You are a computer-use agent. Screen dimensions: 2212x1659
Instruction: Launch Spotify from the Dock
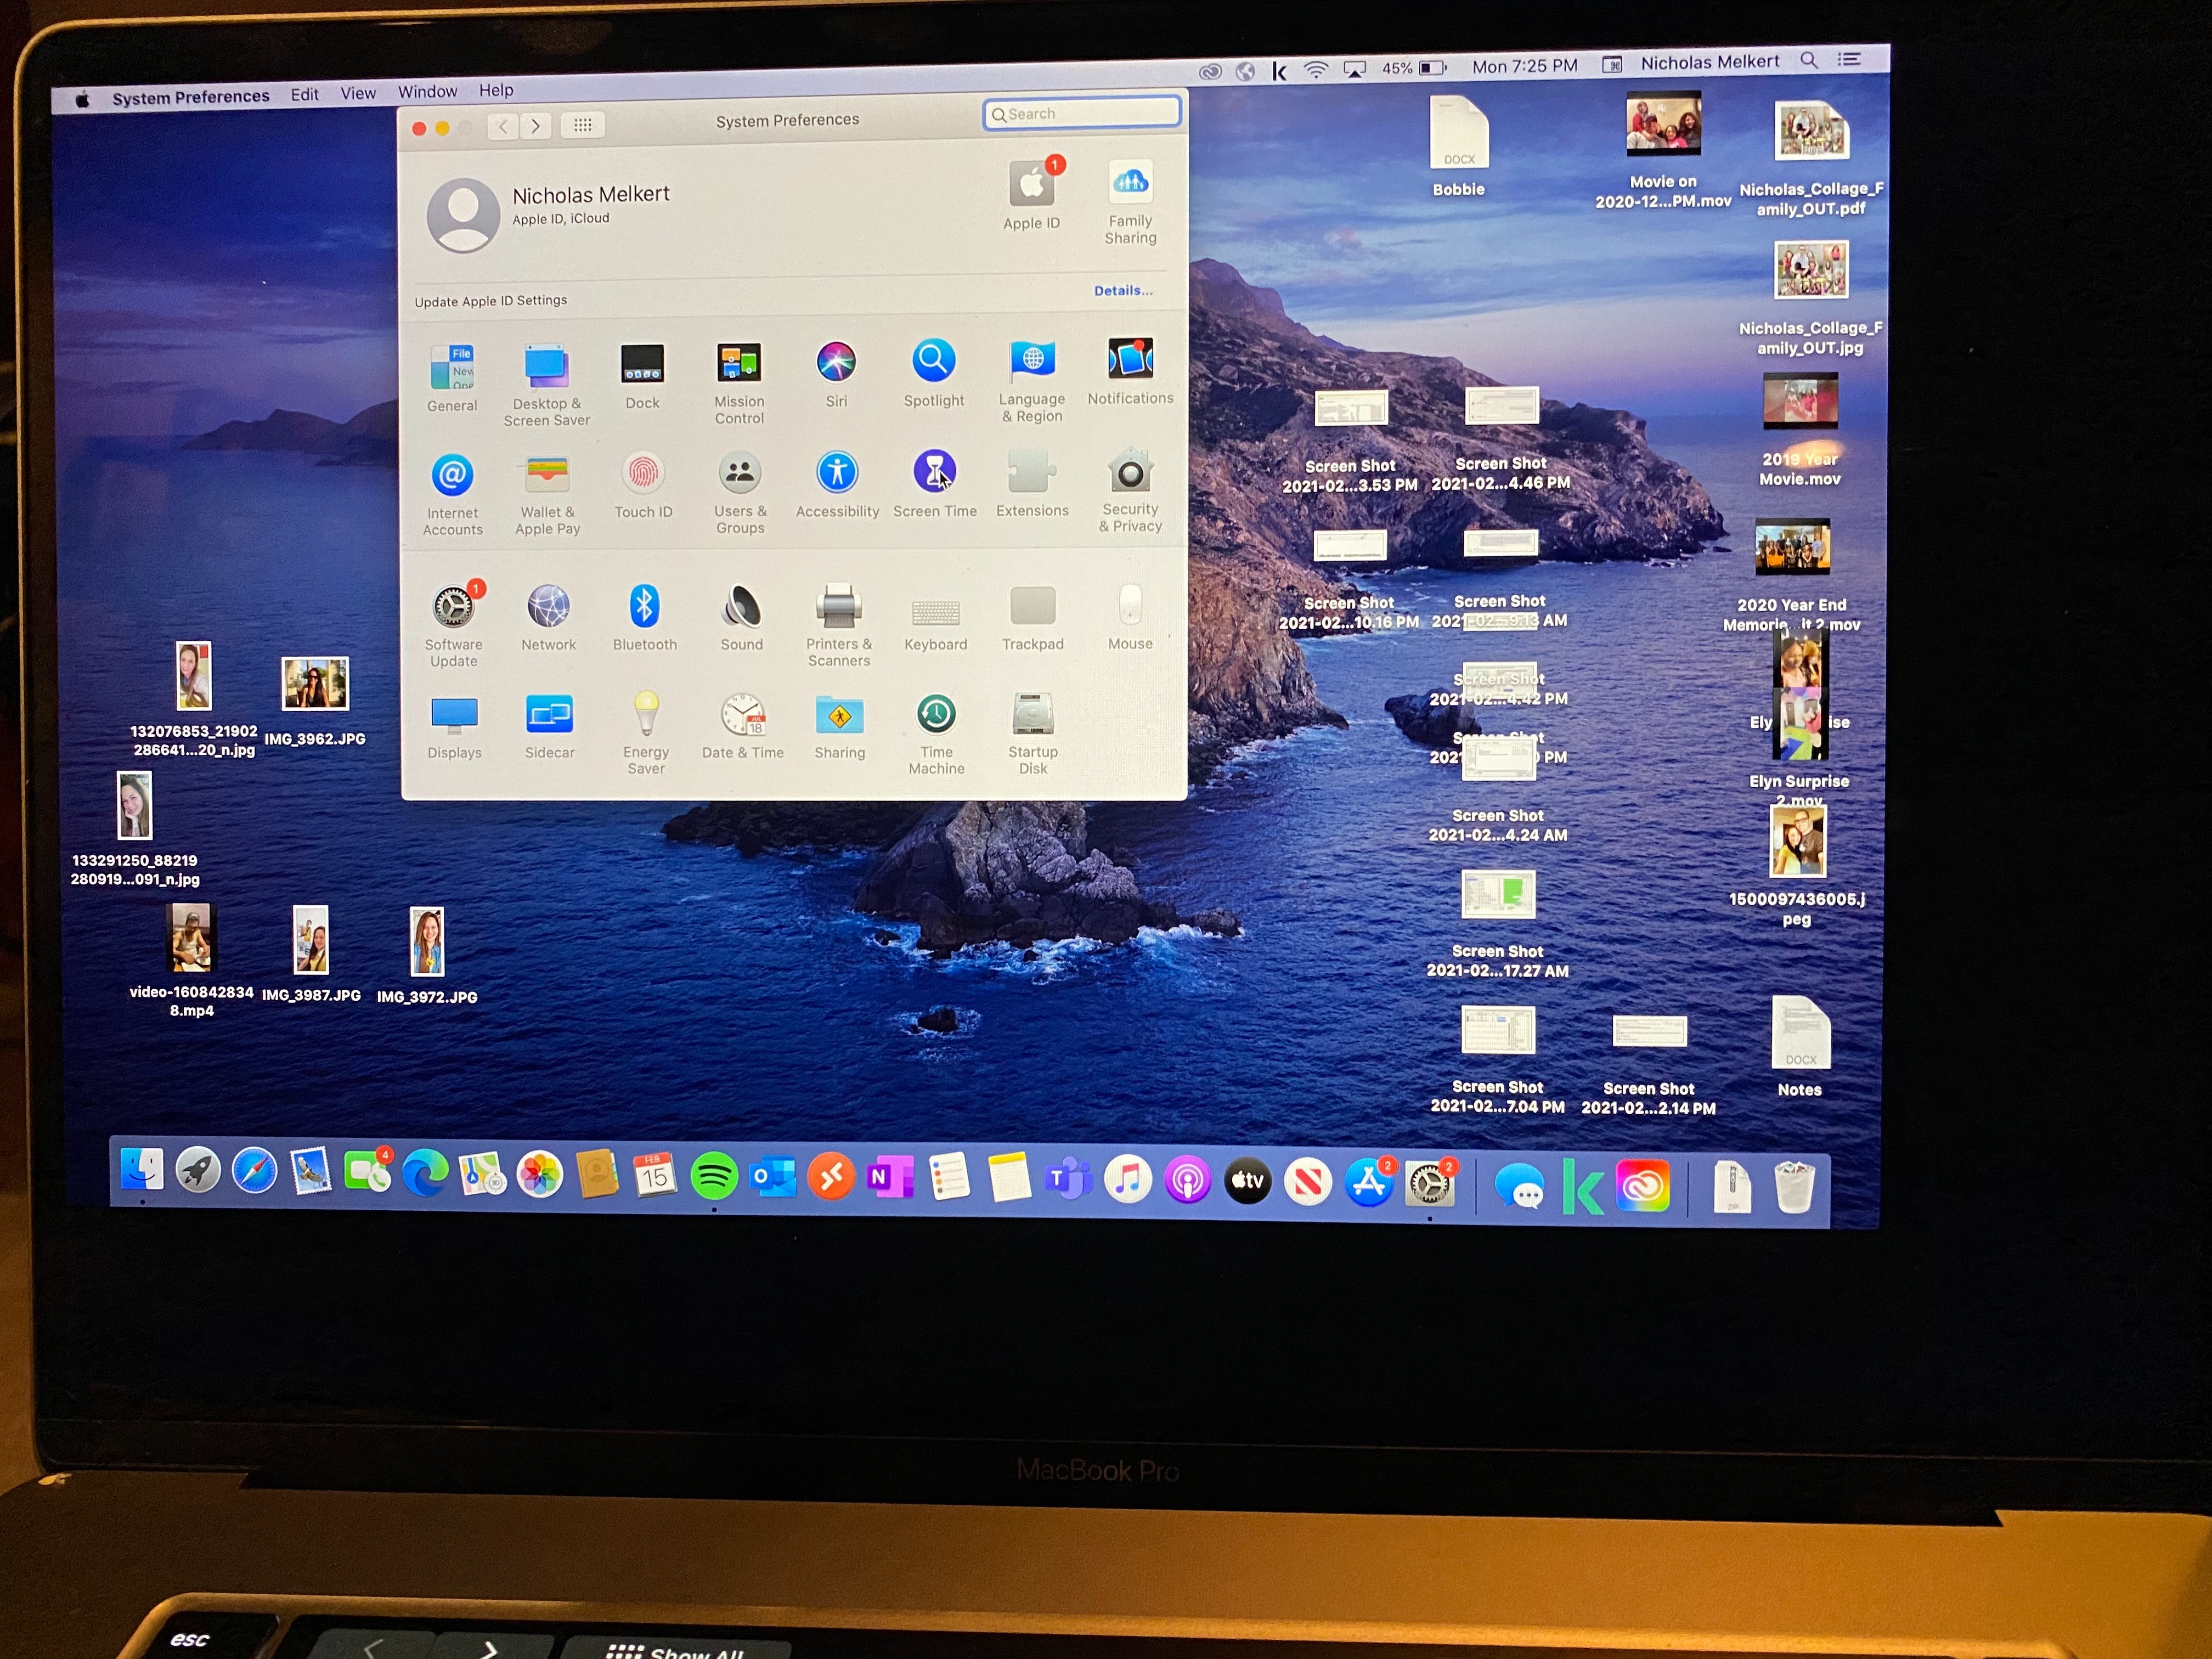click(713, 1176)
